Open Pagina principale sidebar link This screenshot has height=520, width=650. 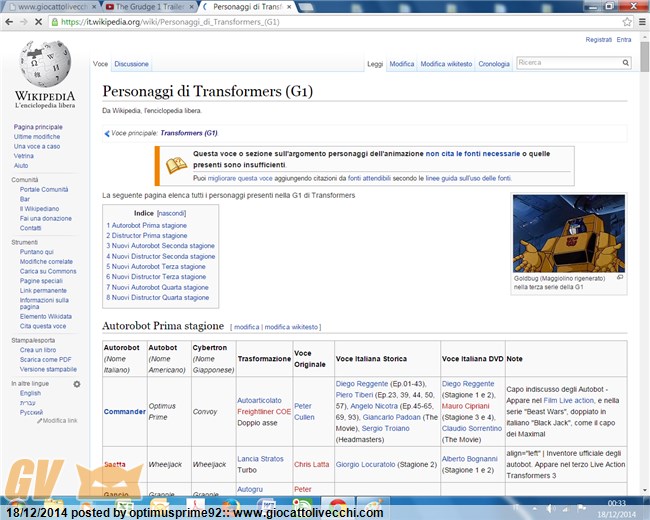click(38, 127)
